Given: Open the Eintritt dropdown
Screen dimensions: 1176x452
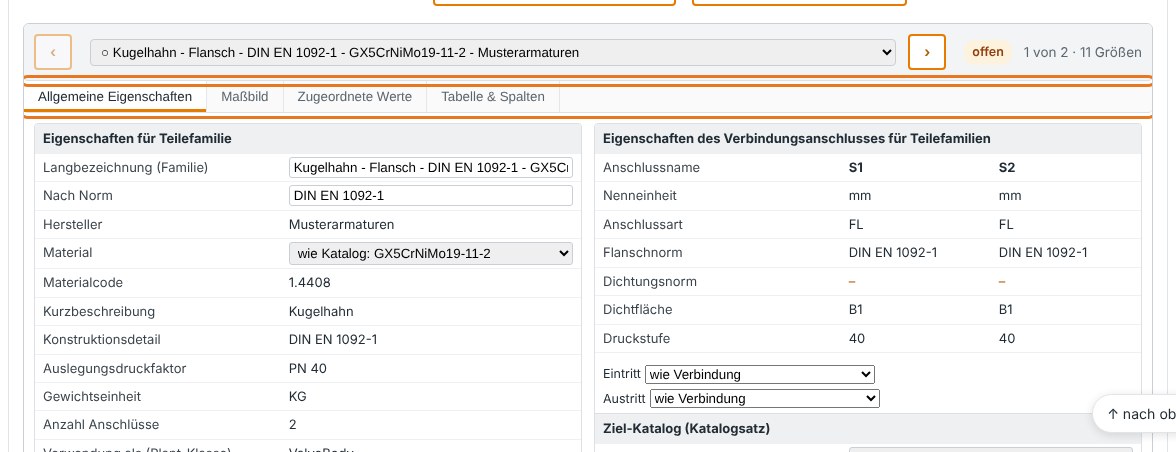Looking at the screenshot, I should (759, 374).
